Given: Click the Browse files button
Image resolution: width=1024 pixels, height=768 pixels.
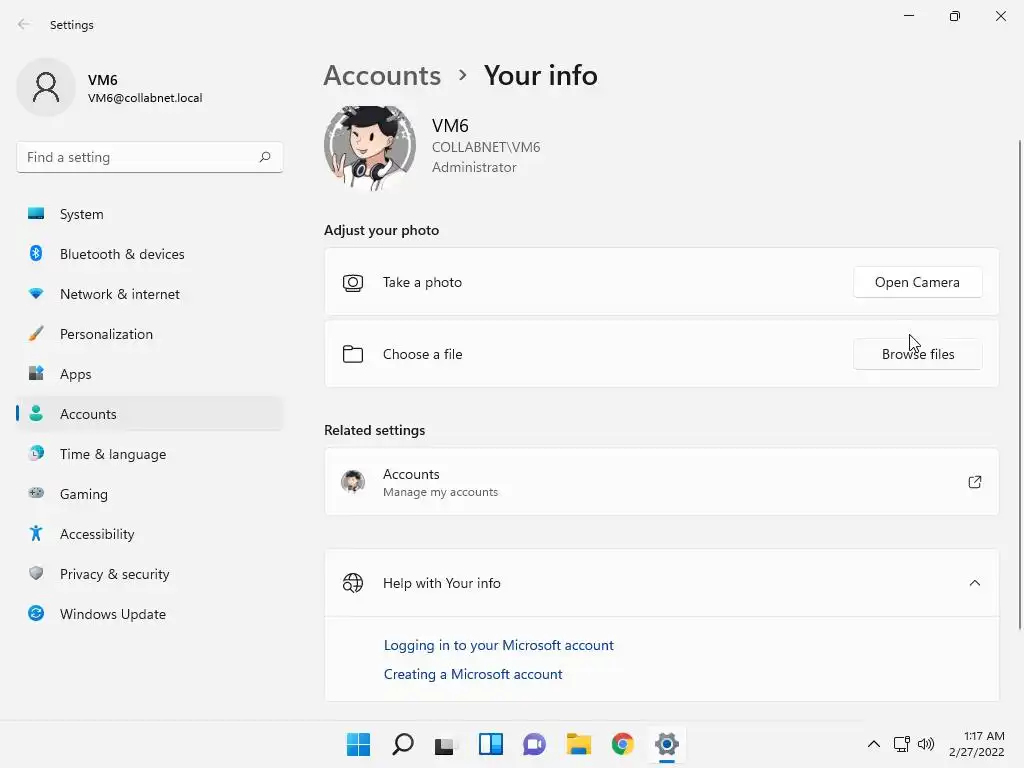Looking at the screenshot, I should point(917,354).
